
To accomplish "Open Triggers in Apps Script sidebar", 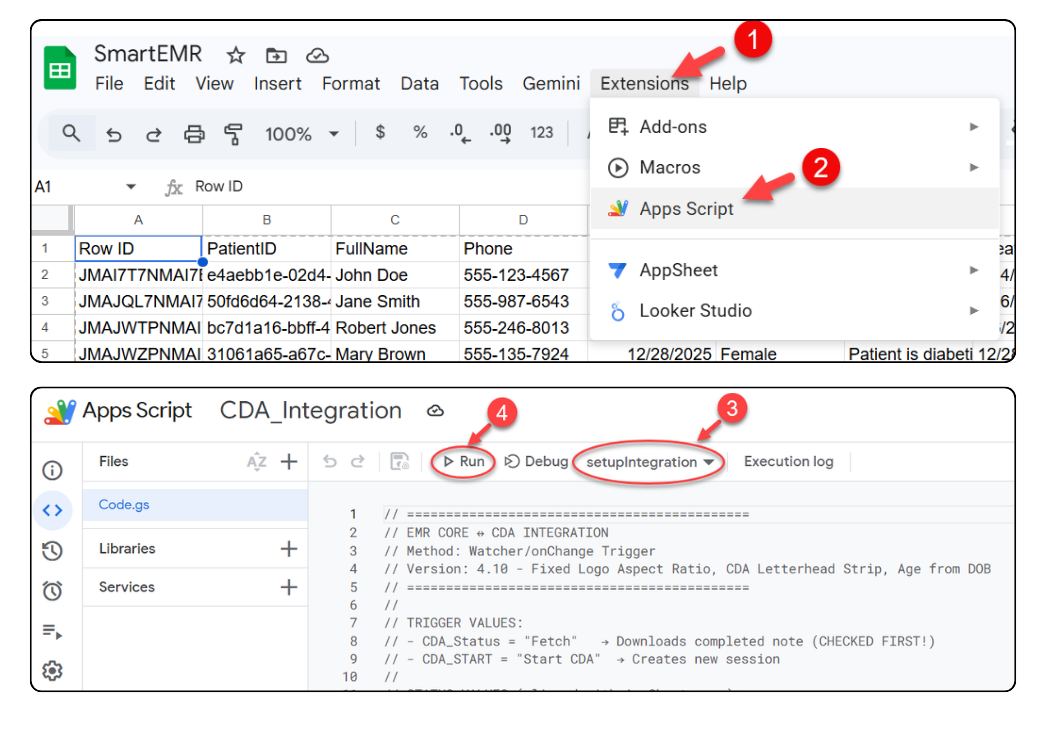I will coord(53,591).
